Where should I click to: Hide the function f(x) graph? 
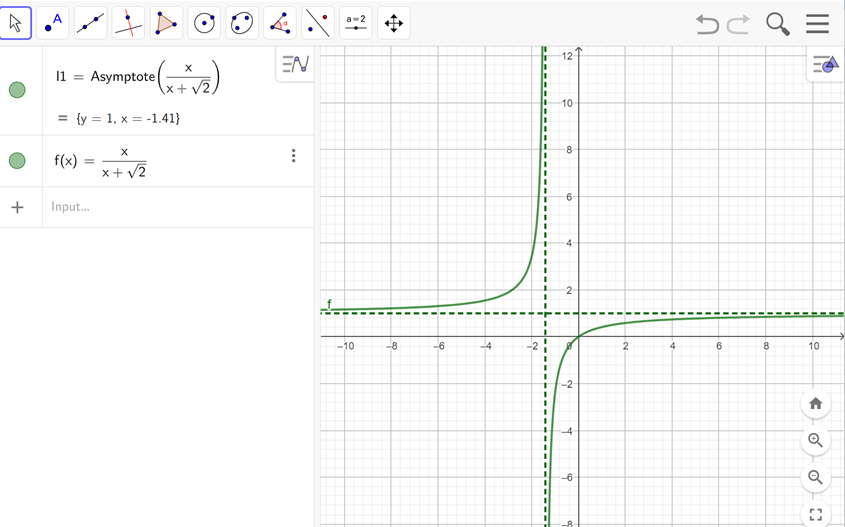(17, 161)
